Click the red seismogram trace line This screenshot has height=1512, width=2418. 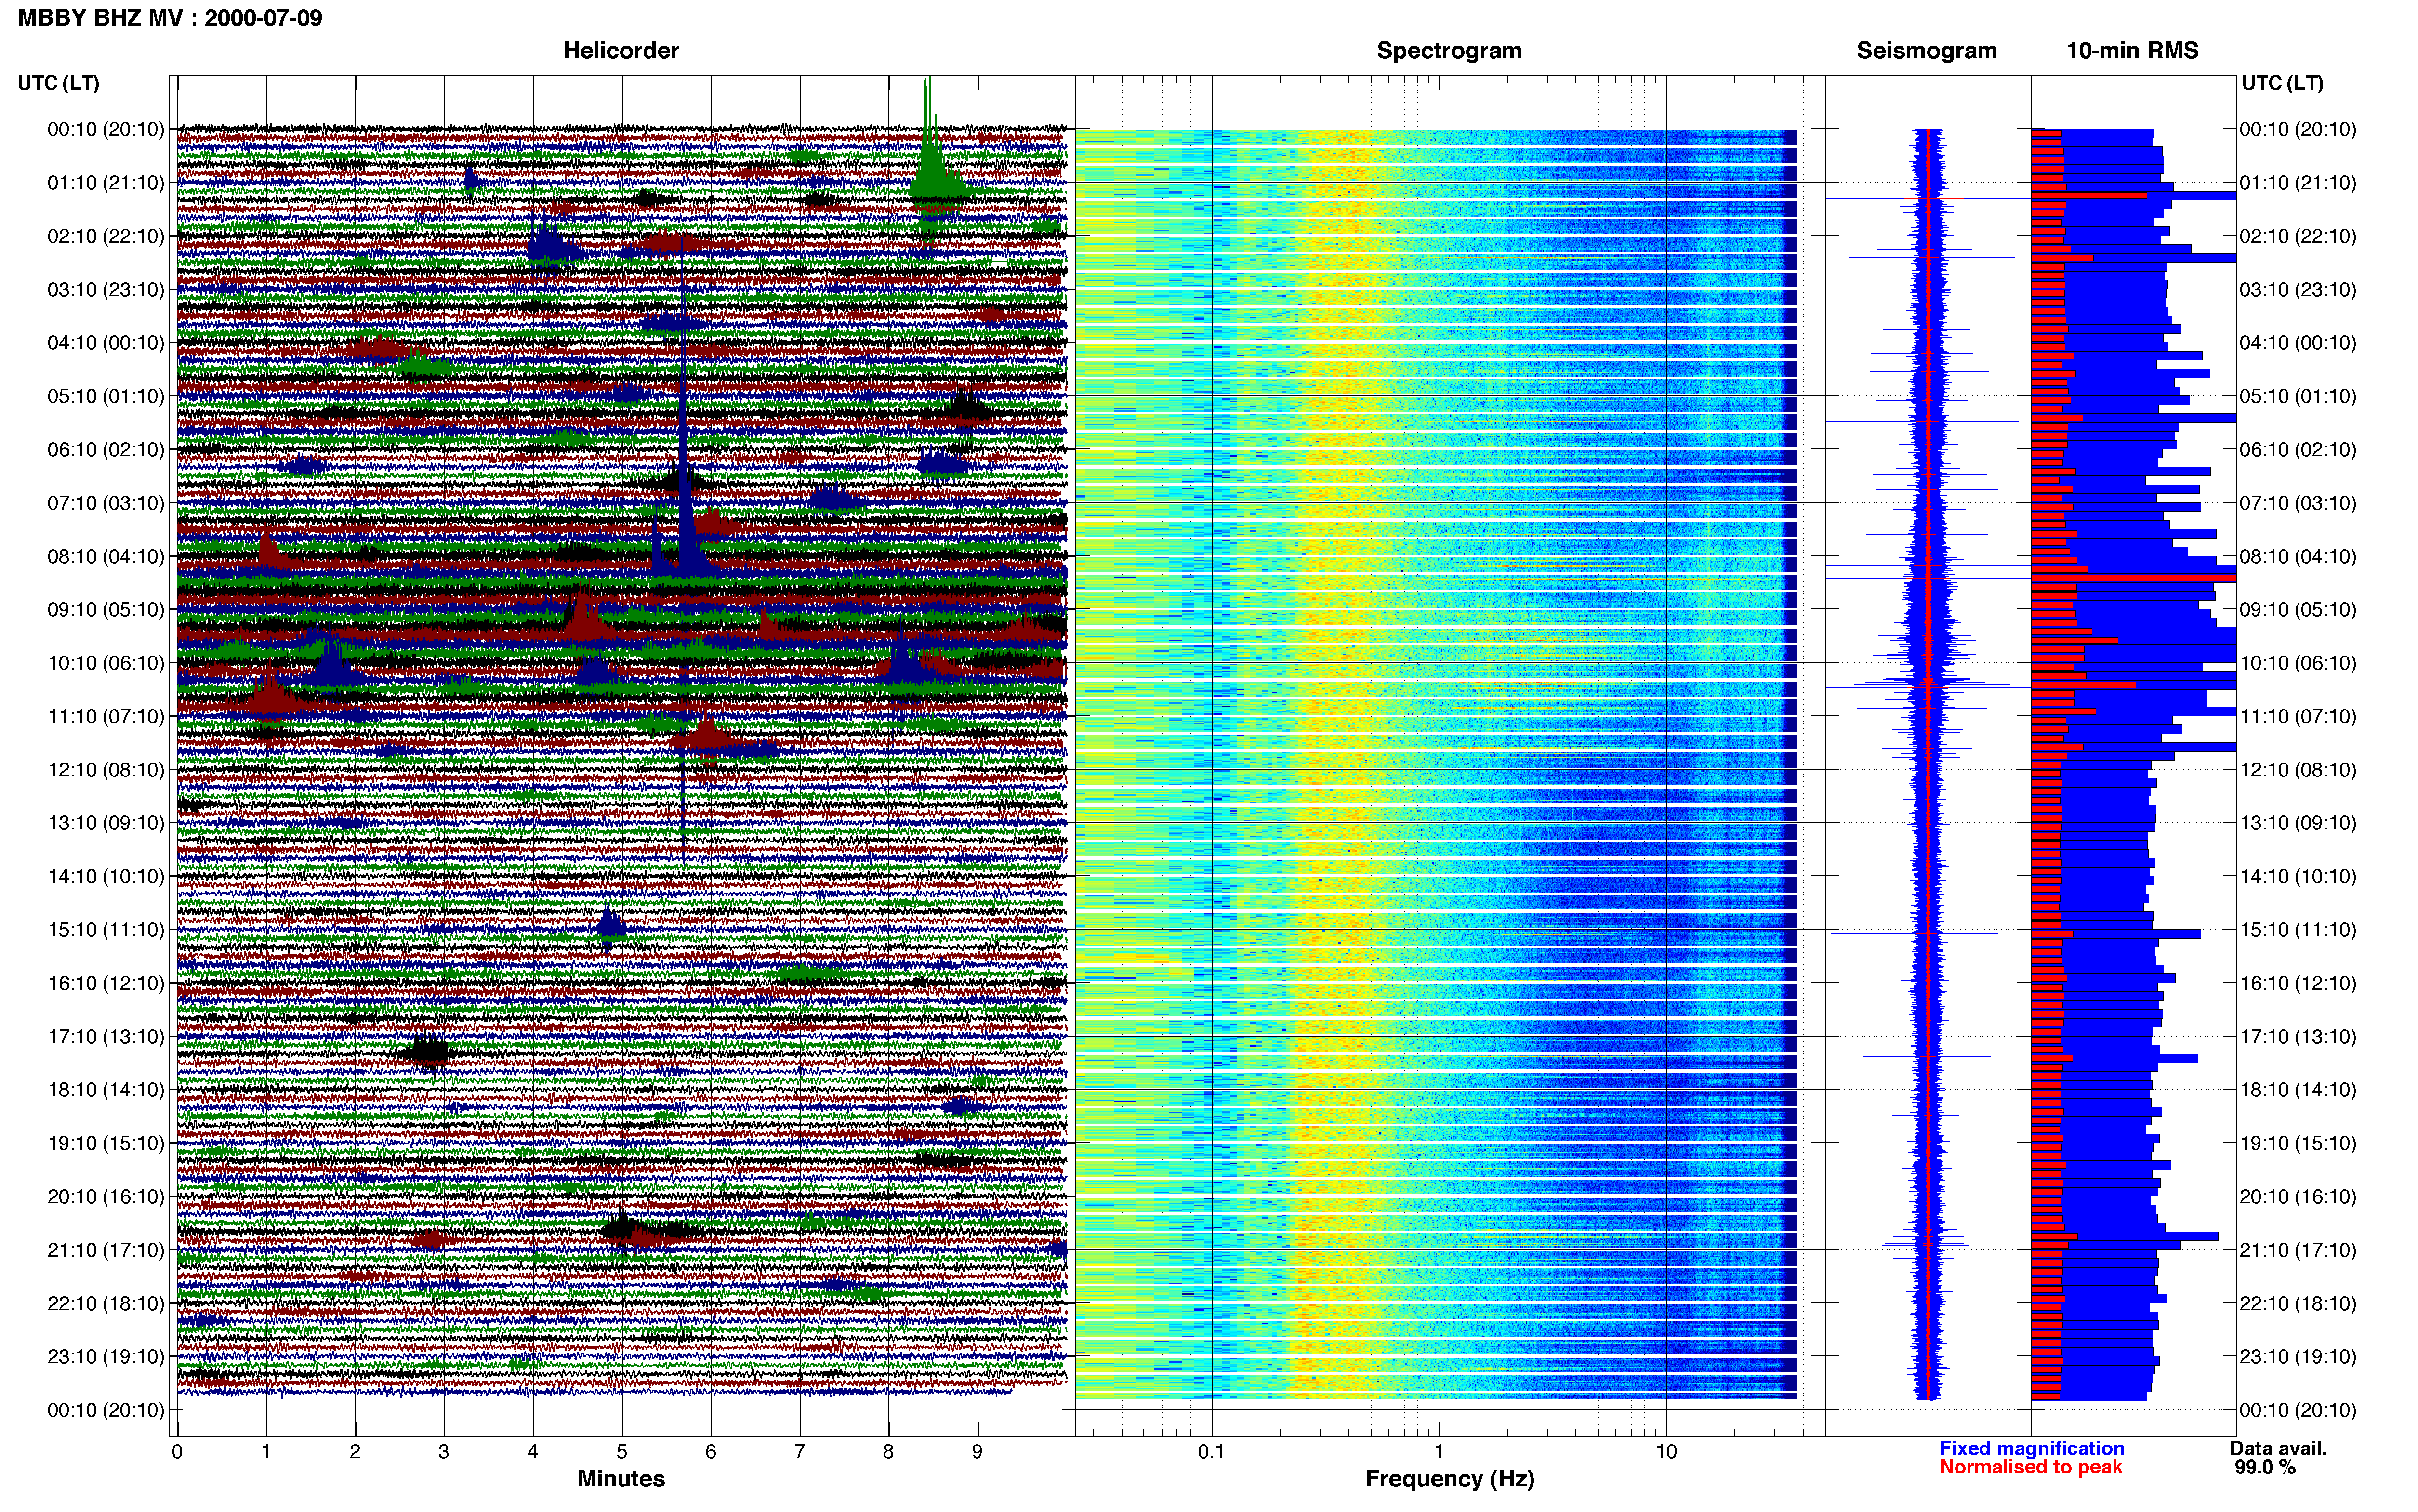1928,764
